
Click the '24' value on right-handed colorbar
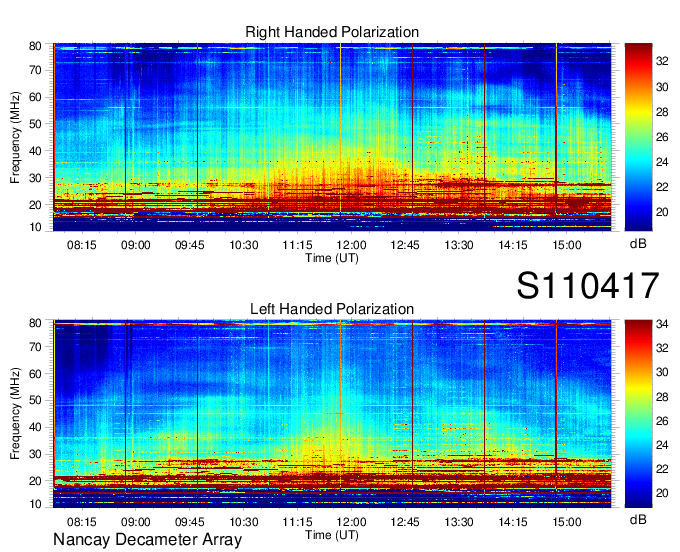tap(662, 162)
